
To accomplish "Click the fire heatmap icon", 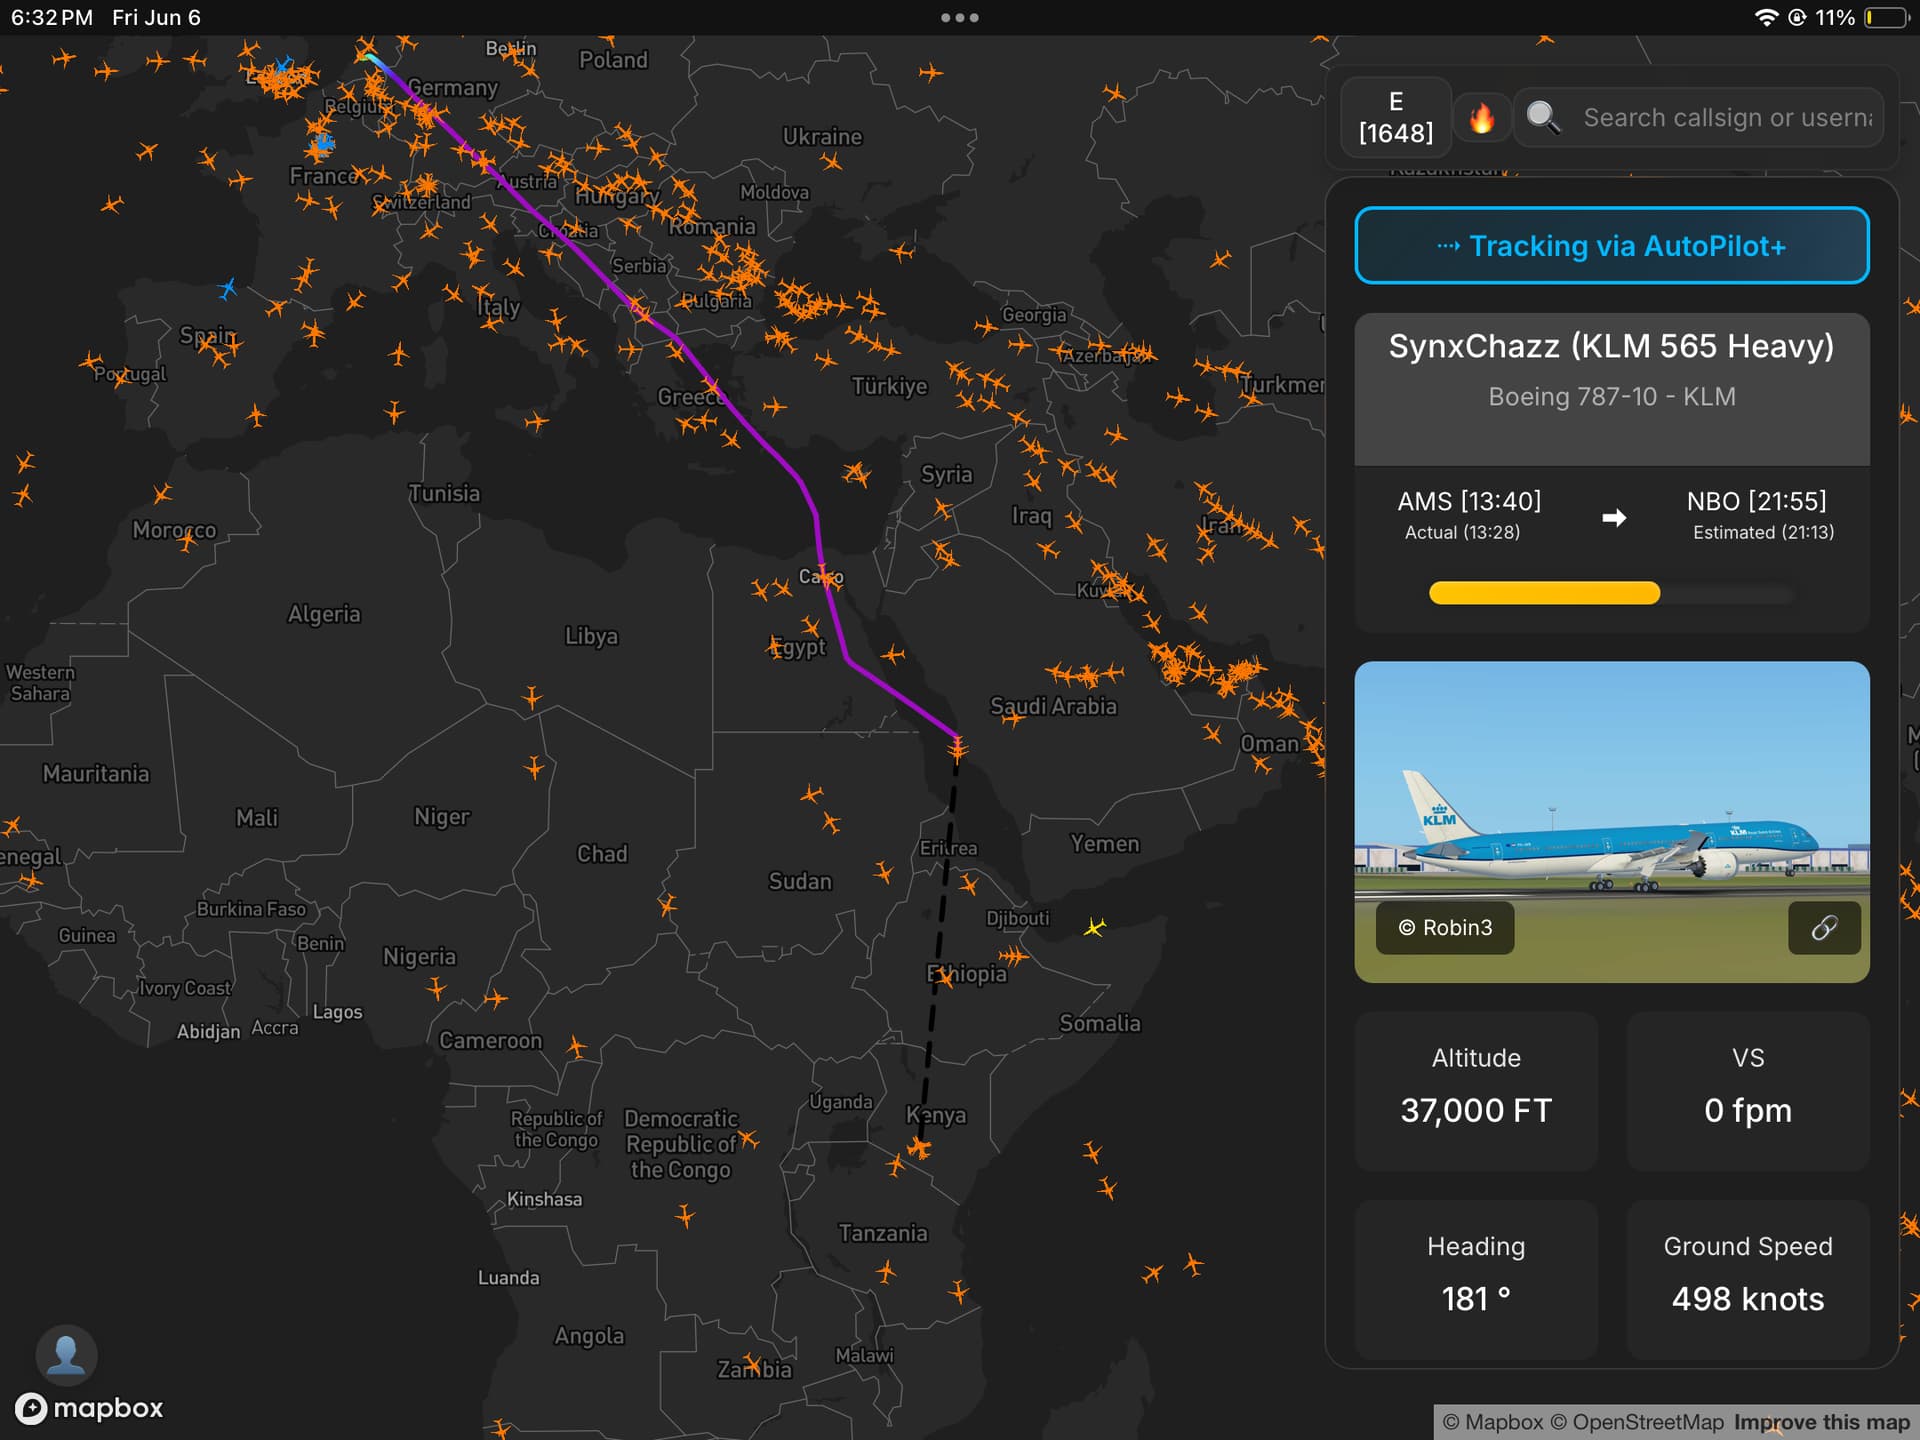I will tap(1481, 118).
